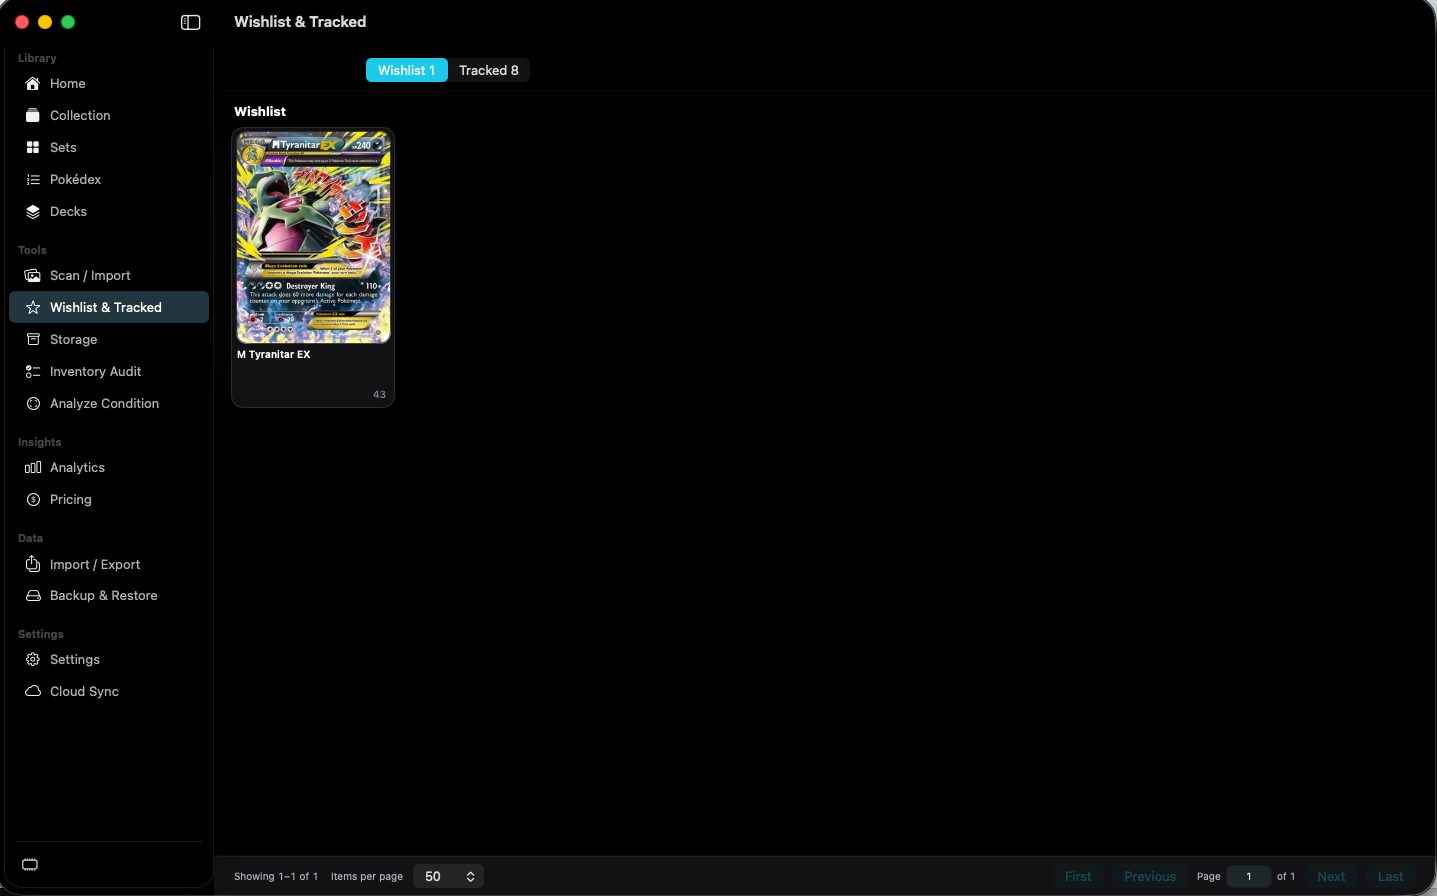Click the Scan / Import photo icon
The image size is (1437, 896).
(33, 275)
